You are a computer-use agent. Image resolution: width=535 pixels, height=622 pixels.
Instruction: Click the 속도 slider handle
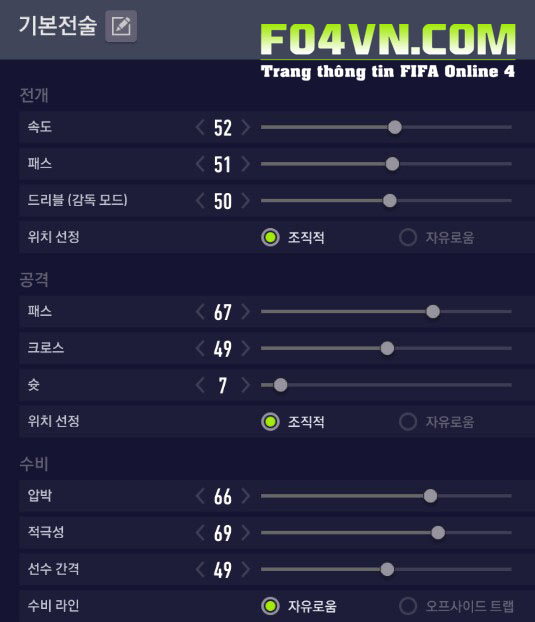tap(395, 127)
